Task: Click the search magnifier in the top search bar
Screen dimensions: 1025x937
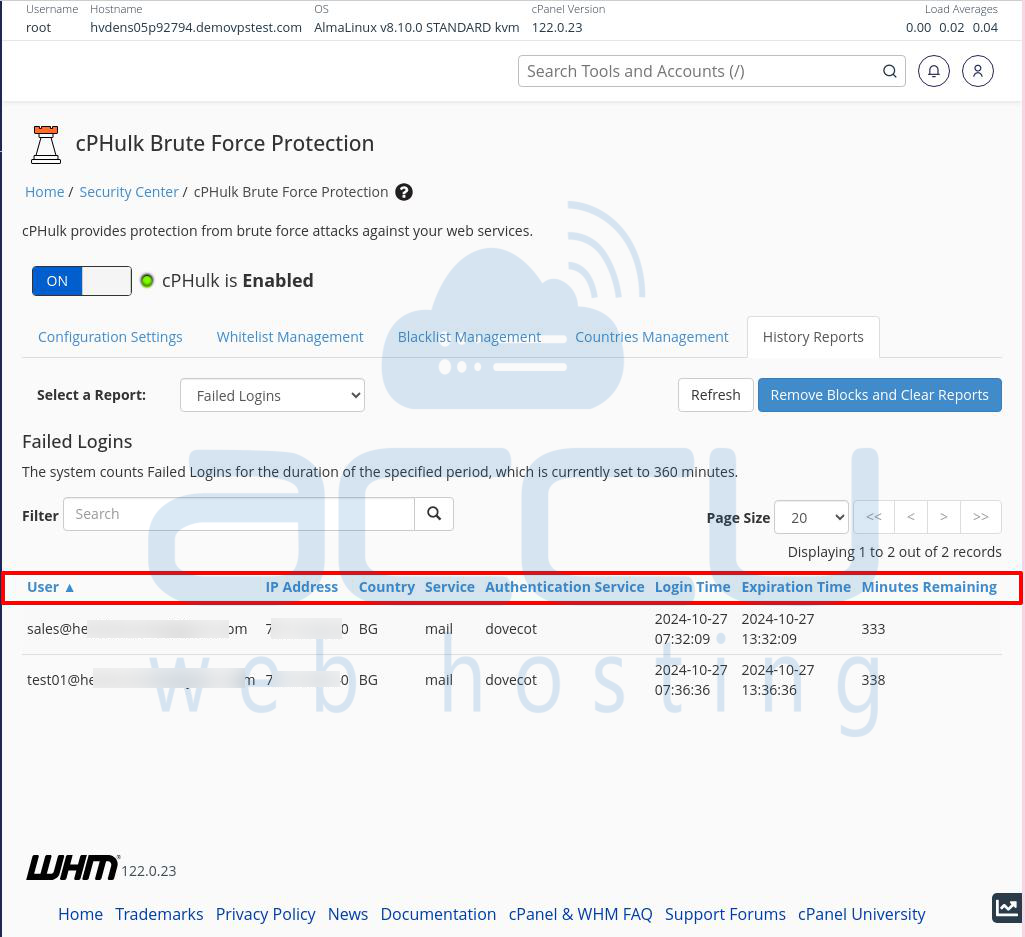Action: tap(890, 71)
